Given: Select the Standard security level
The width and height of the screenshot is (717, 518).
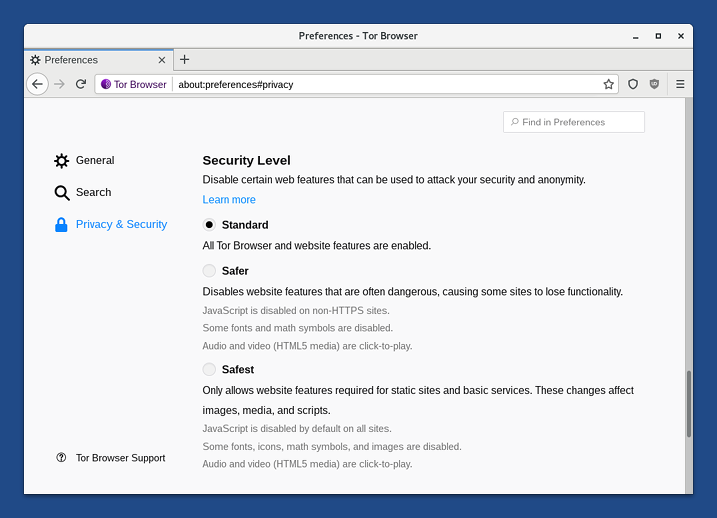Looking at the screenshot, I should pyautogui.click(x=209, y=225).
